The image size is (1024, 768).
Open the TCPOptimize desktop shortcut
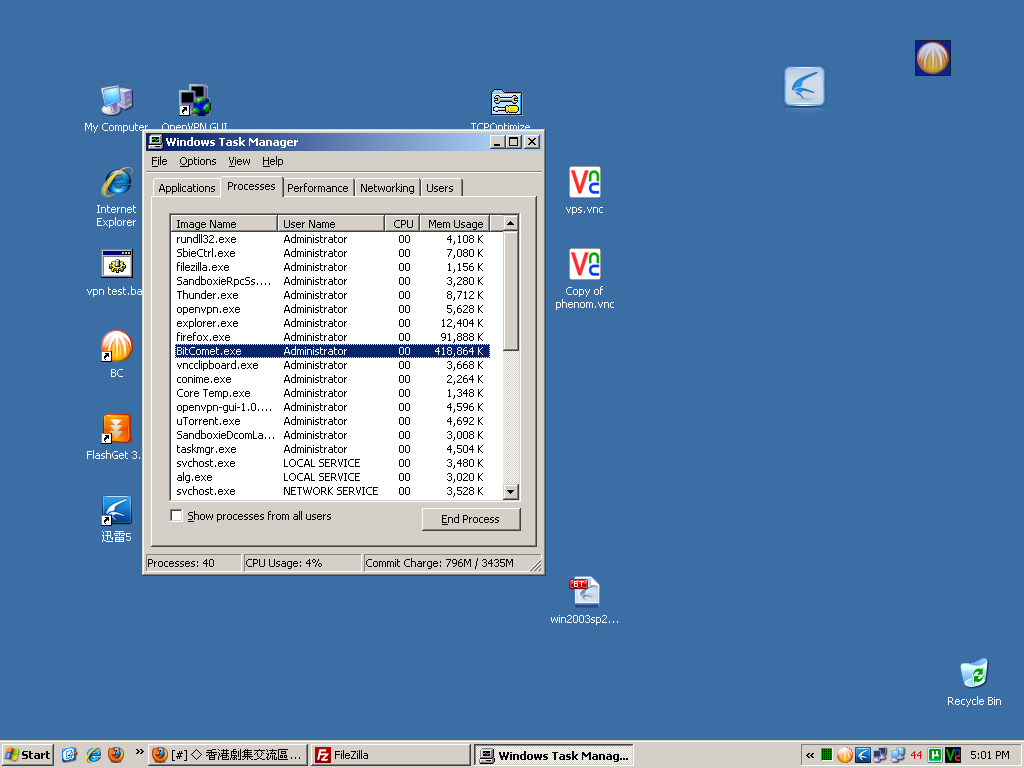click(x=505, y=103)
